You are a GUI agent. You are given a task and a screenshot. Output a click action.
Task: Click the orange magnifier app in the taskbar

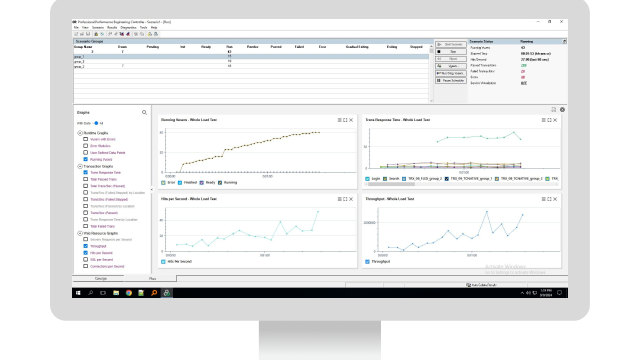[154, 293]
